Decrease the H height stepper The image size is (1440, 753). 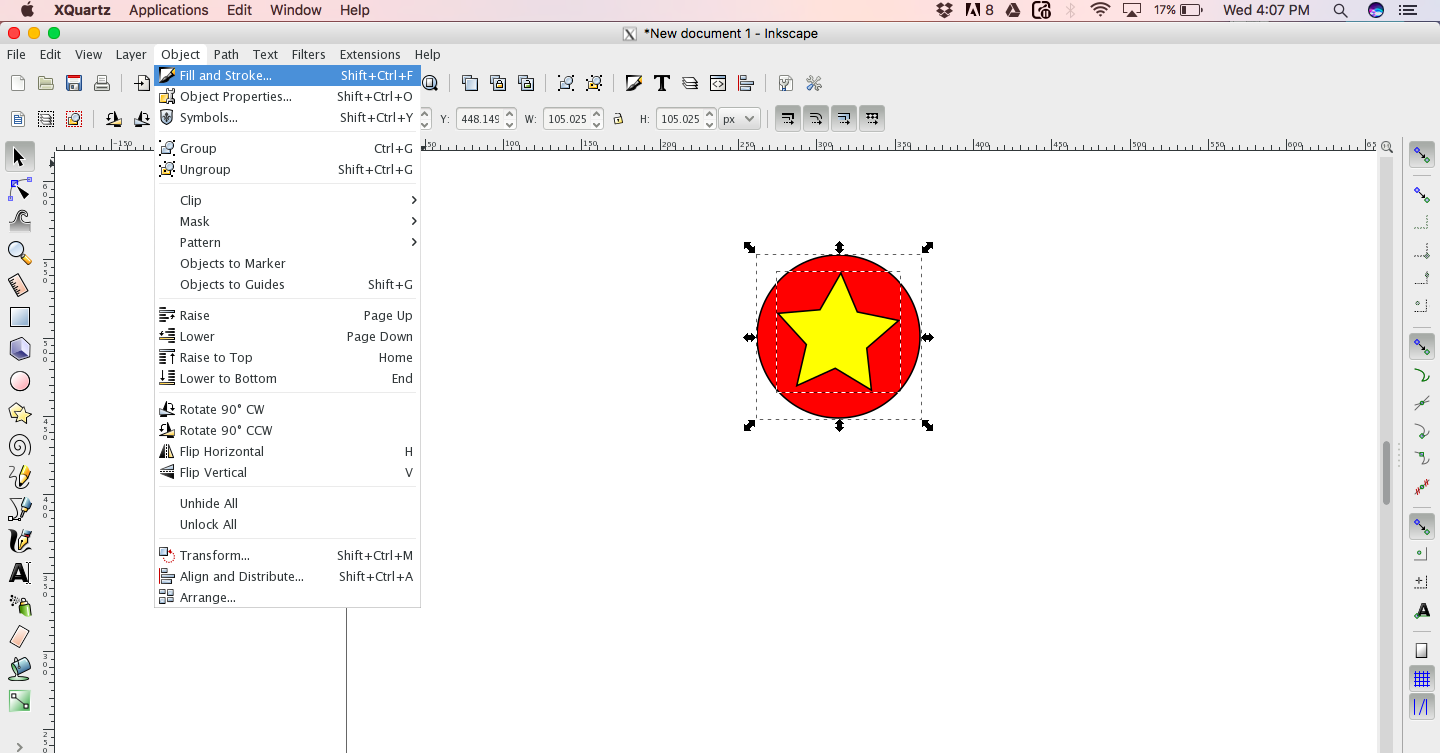coord(710,125)
